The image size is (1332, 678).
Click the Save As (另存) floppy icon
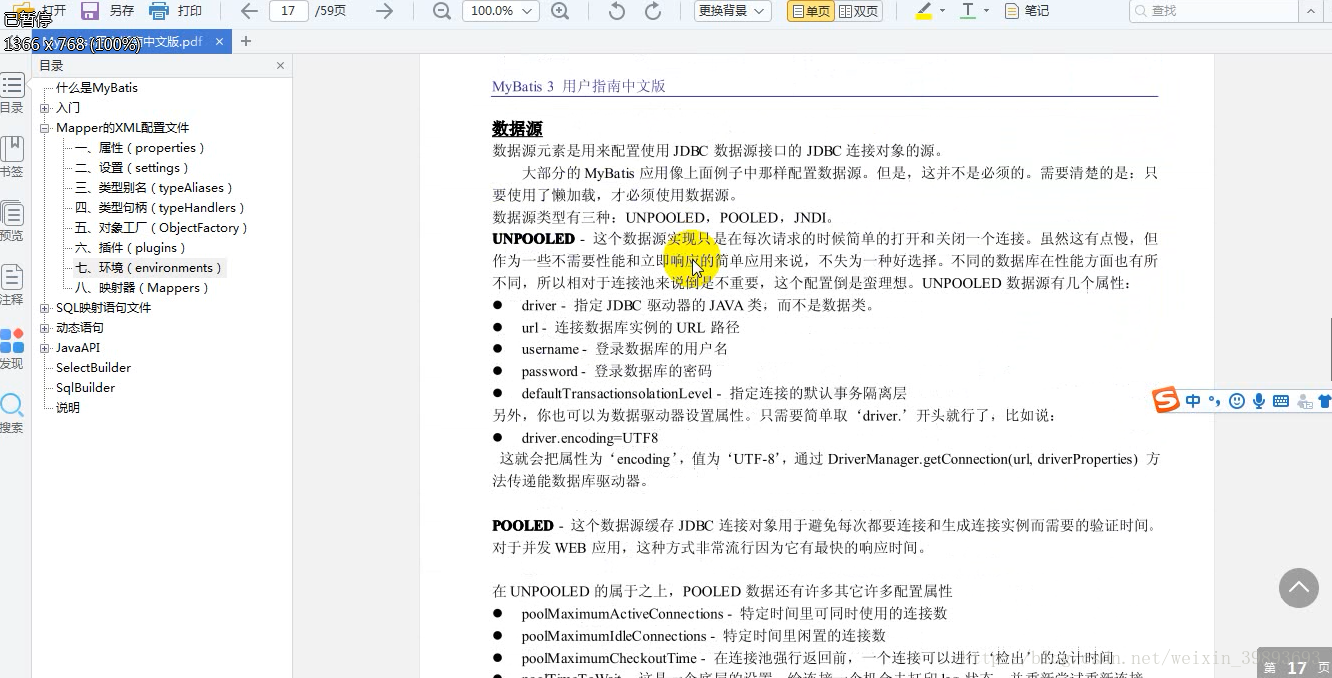tap(90, 11)
